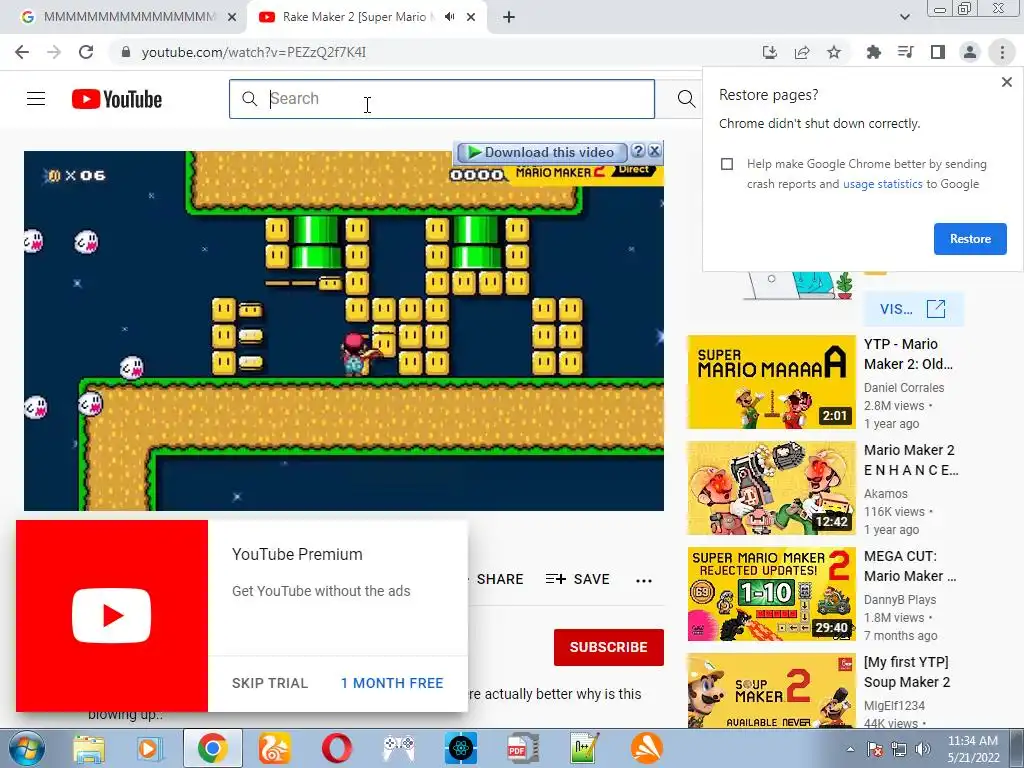The height and width of the screenshot is (768, 1024).
Task: Click the Daniel Corrales channel name
Action: [904, 388]
